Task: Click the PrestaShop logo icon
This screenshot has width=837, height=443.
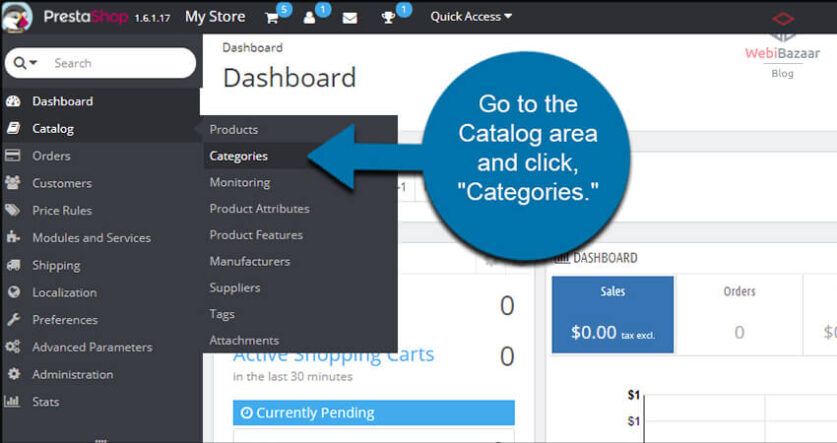Action: [x=21, y=17]
